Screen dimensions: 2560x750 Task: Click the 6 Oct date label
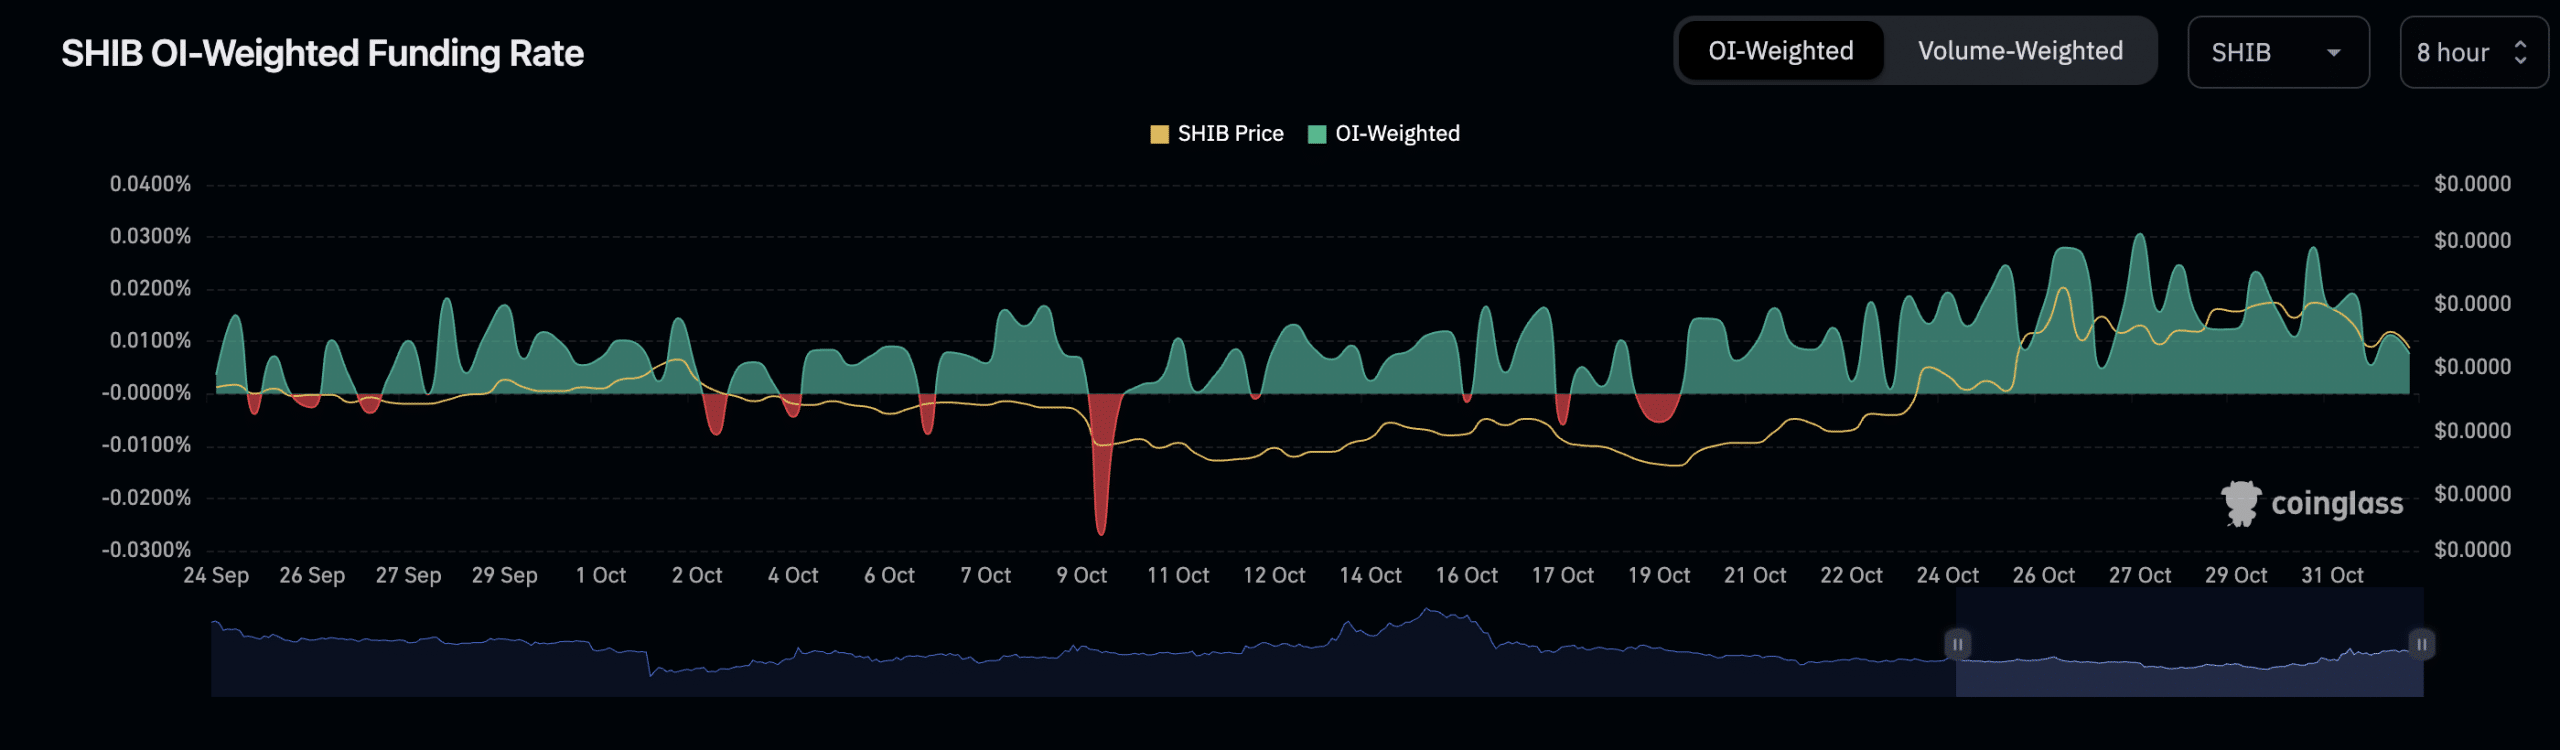coord(890,576)
